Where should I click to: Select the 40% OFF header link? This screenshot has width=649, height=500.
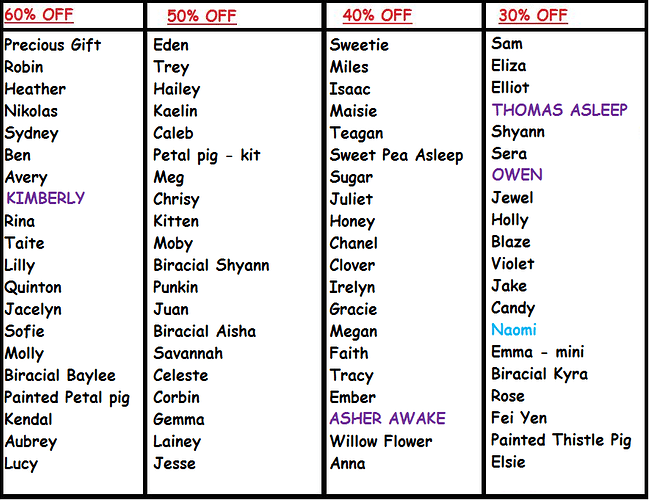pos(376,15)
